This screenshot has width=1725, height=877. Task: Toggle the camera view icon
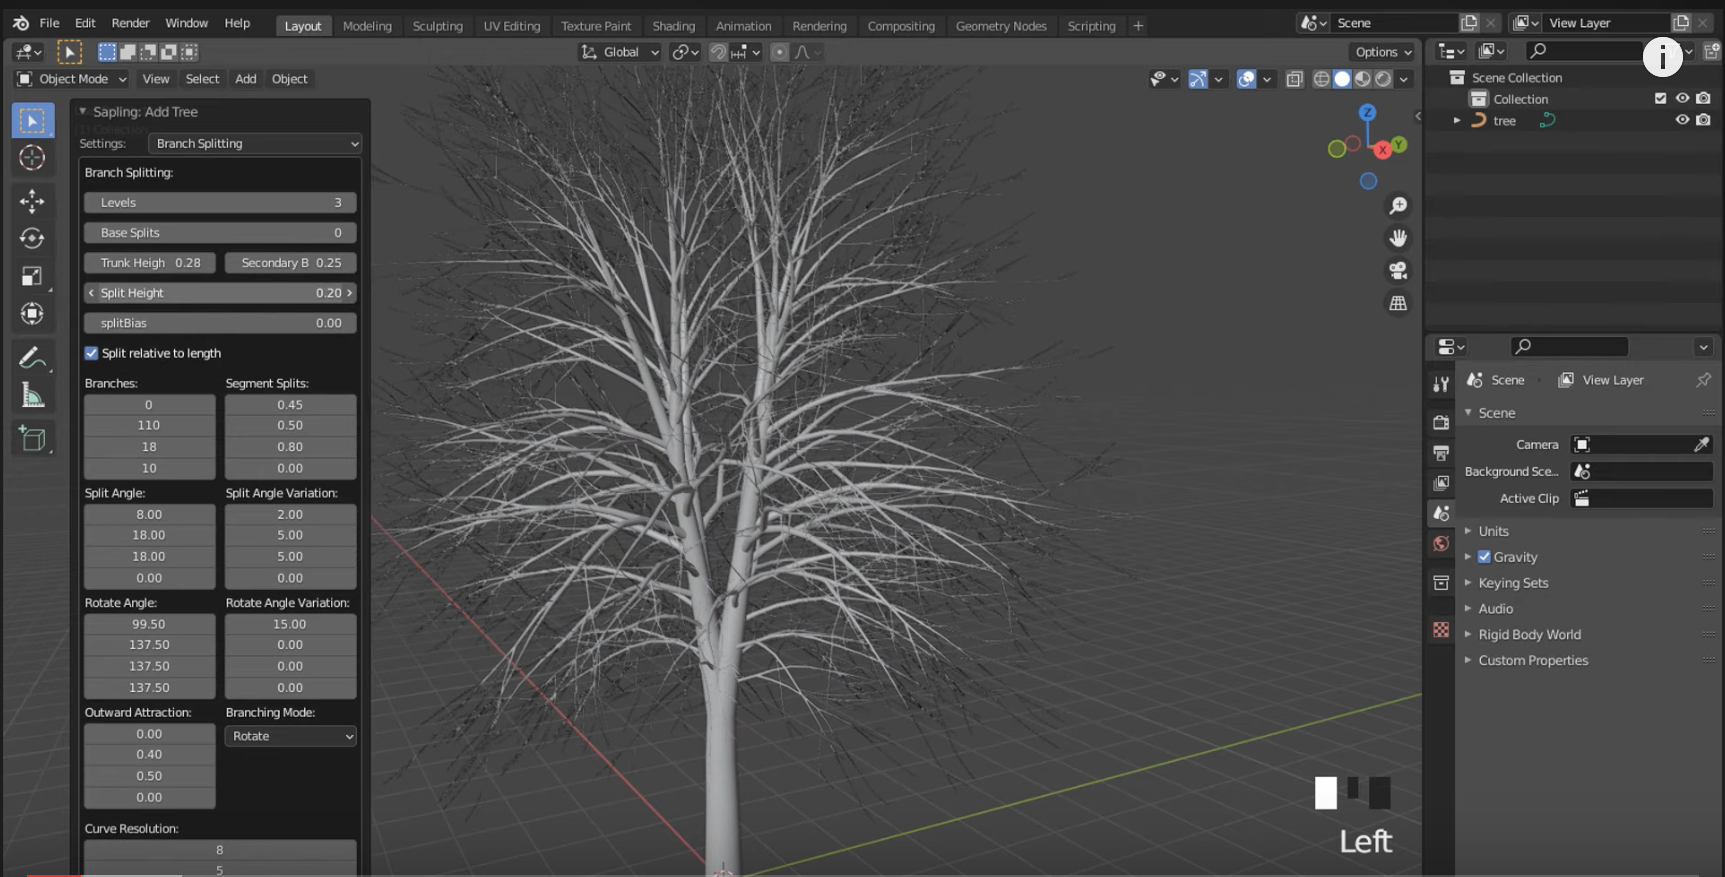click(x=1398, y=270)
